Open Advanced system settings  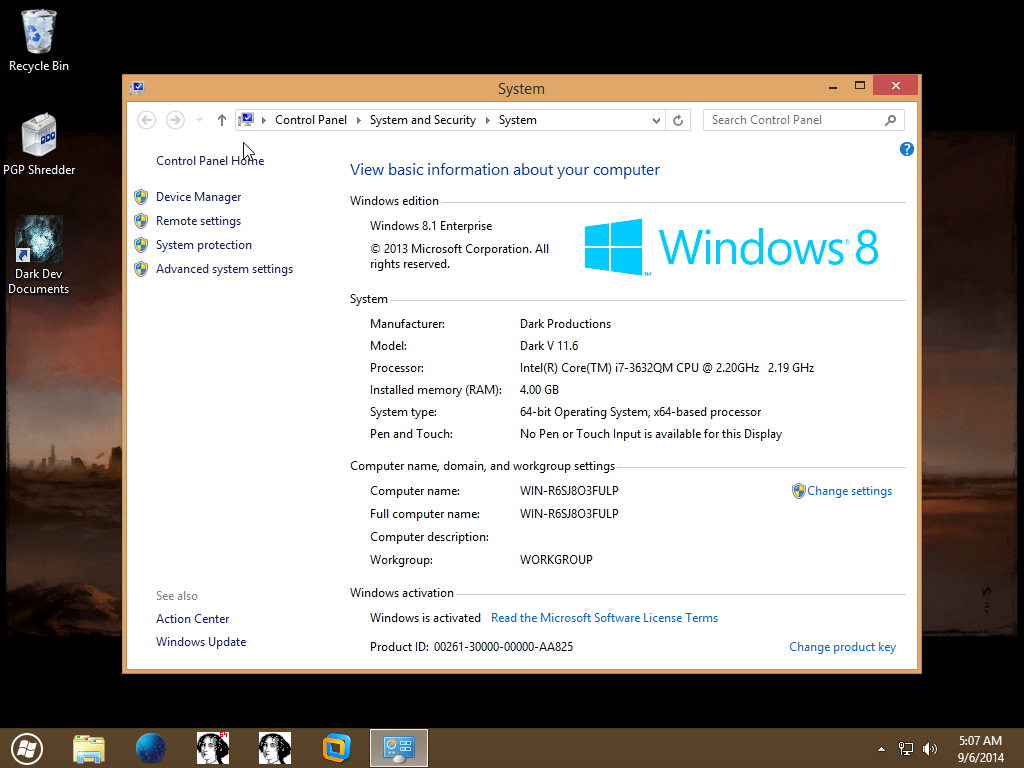pos(224,269)
